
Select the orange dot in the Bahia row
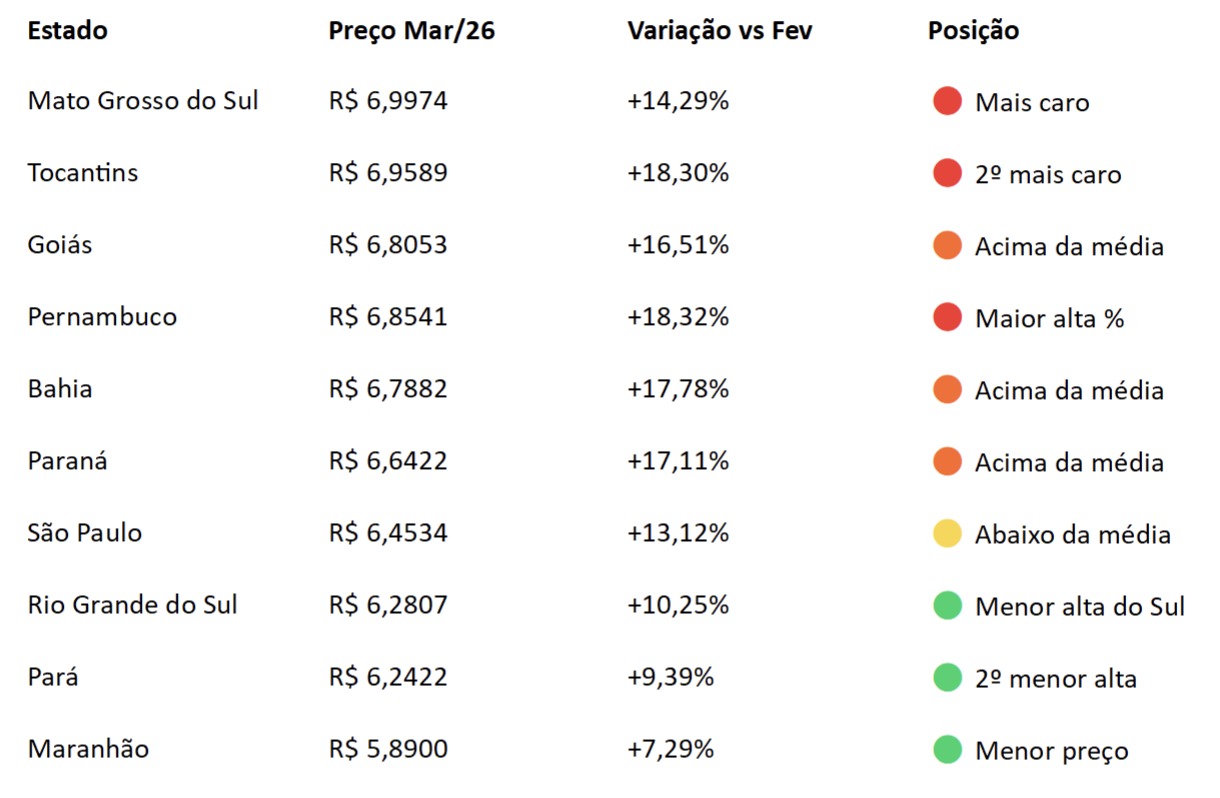(947, 389)
